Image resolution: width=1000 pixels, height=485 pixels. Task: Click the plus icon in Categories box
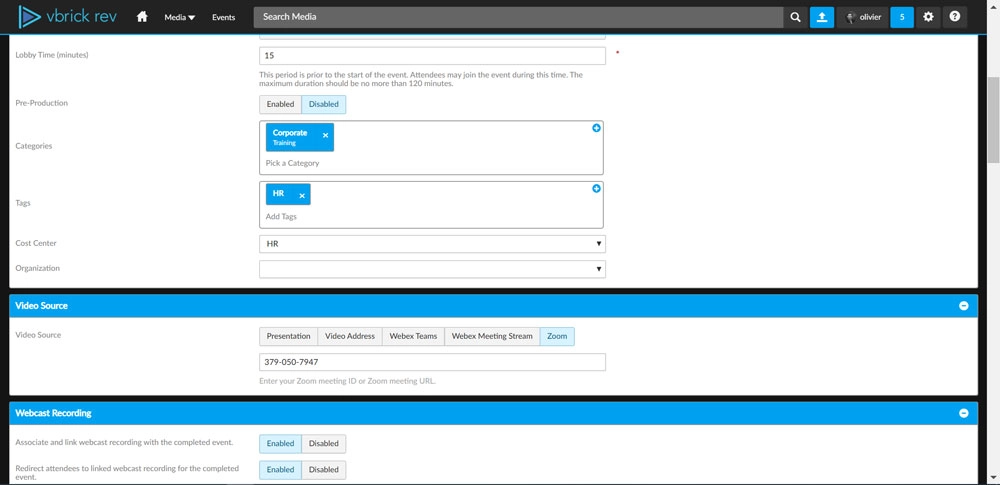click(596, 128)
